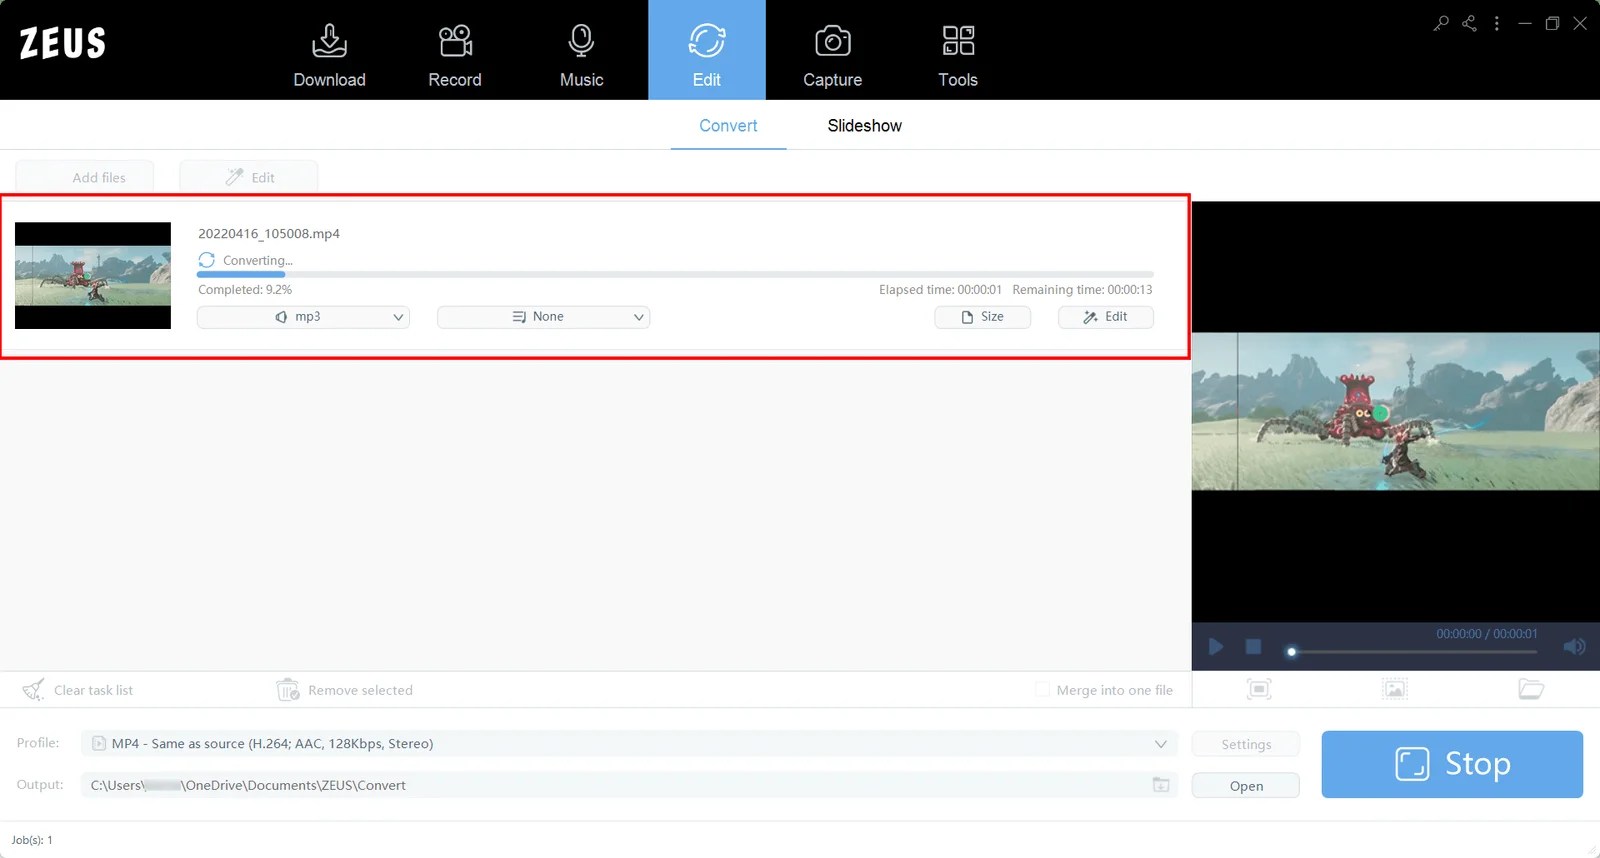Click the Size button of the task

click(982, 317)
